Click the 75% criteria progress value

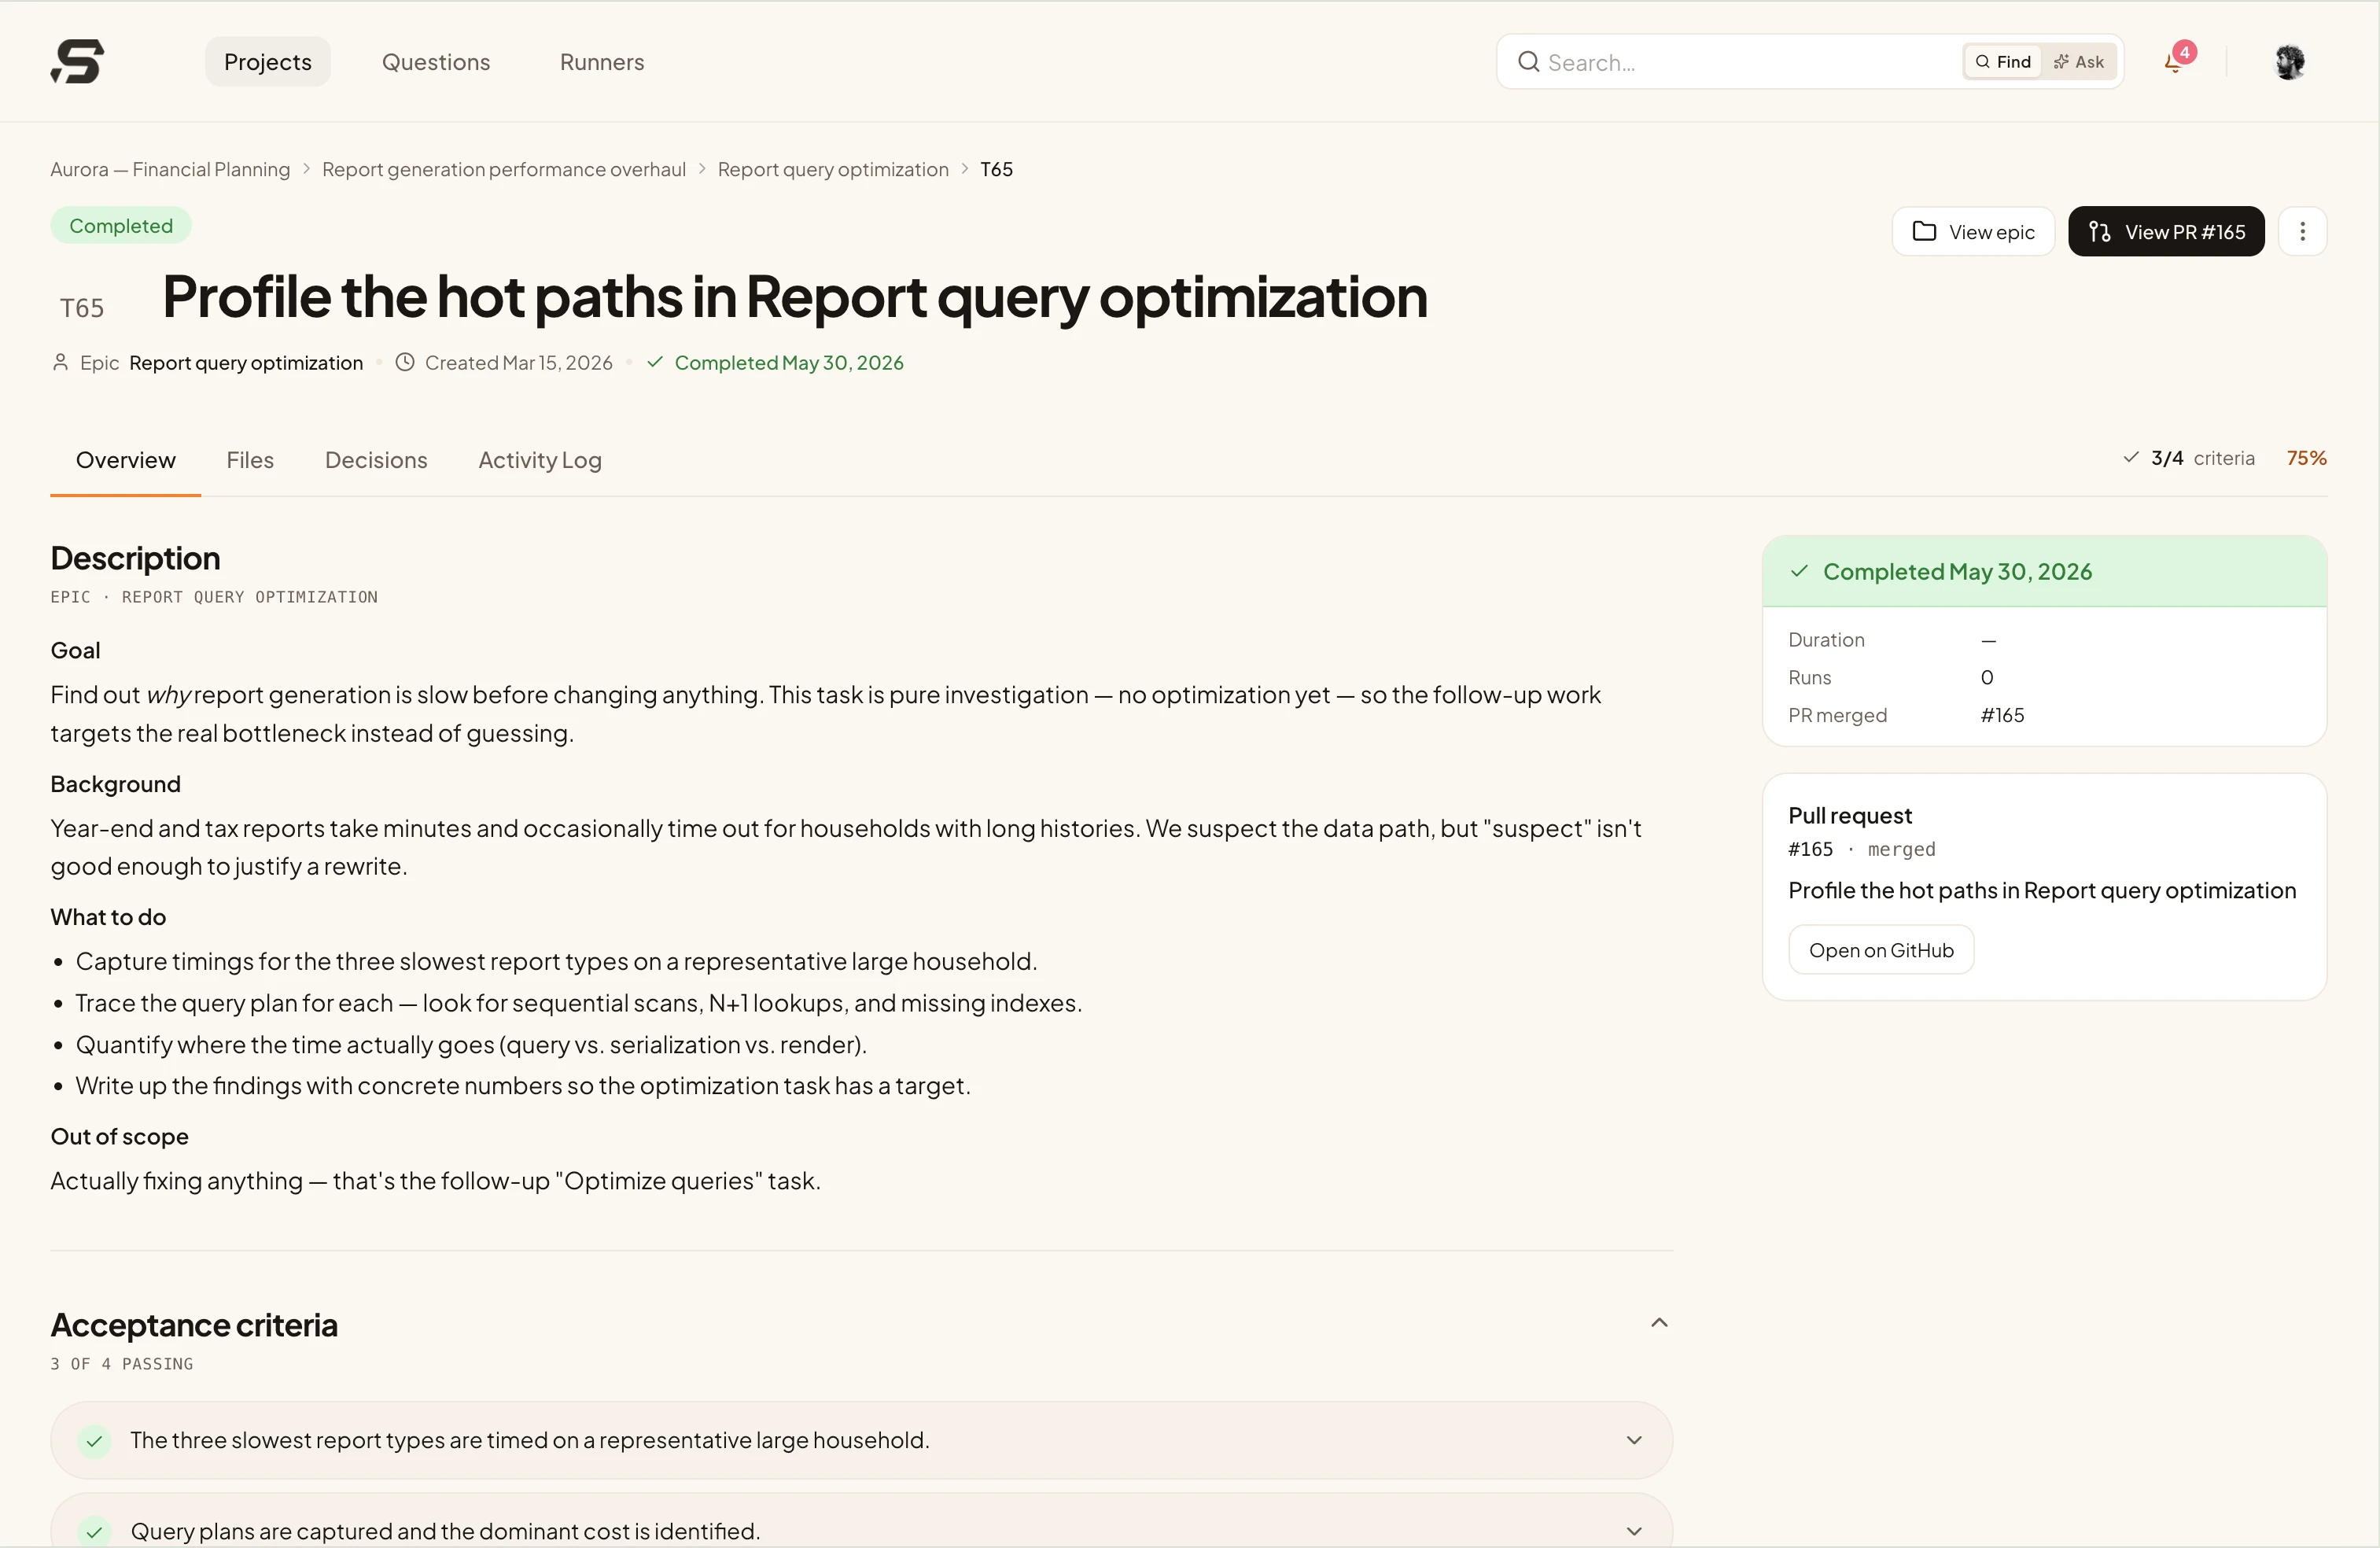2306,457
